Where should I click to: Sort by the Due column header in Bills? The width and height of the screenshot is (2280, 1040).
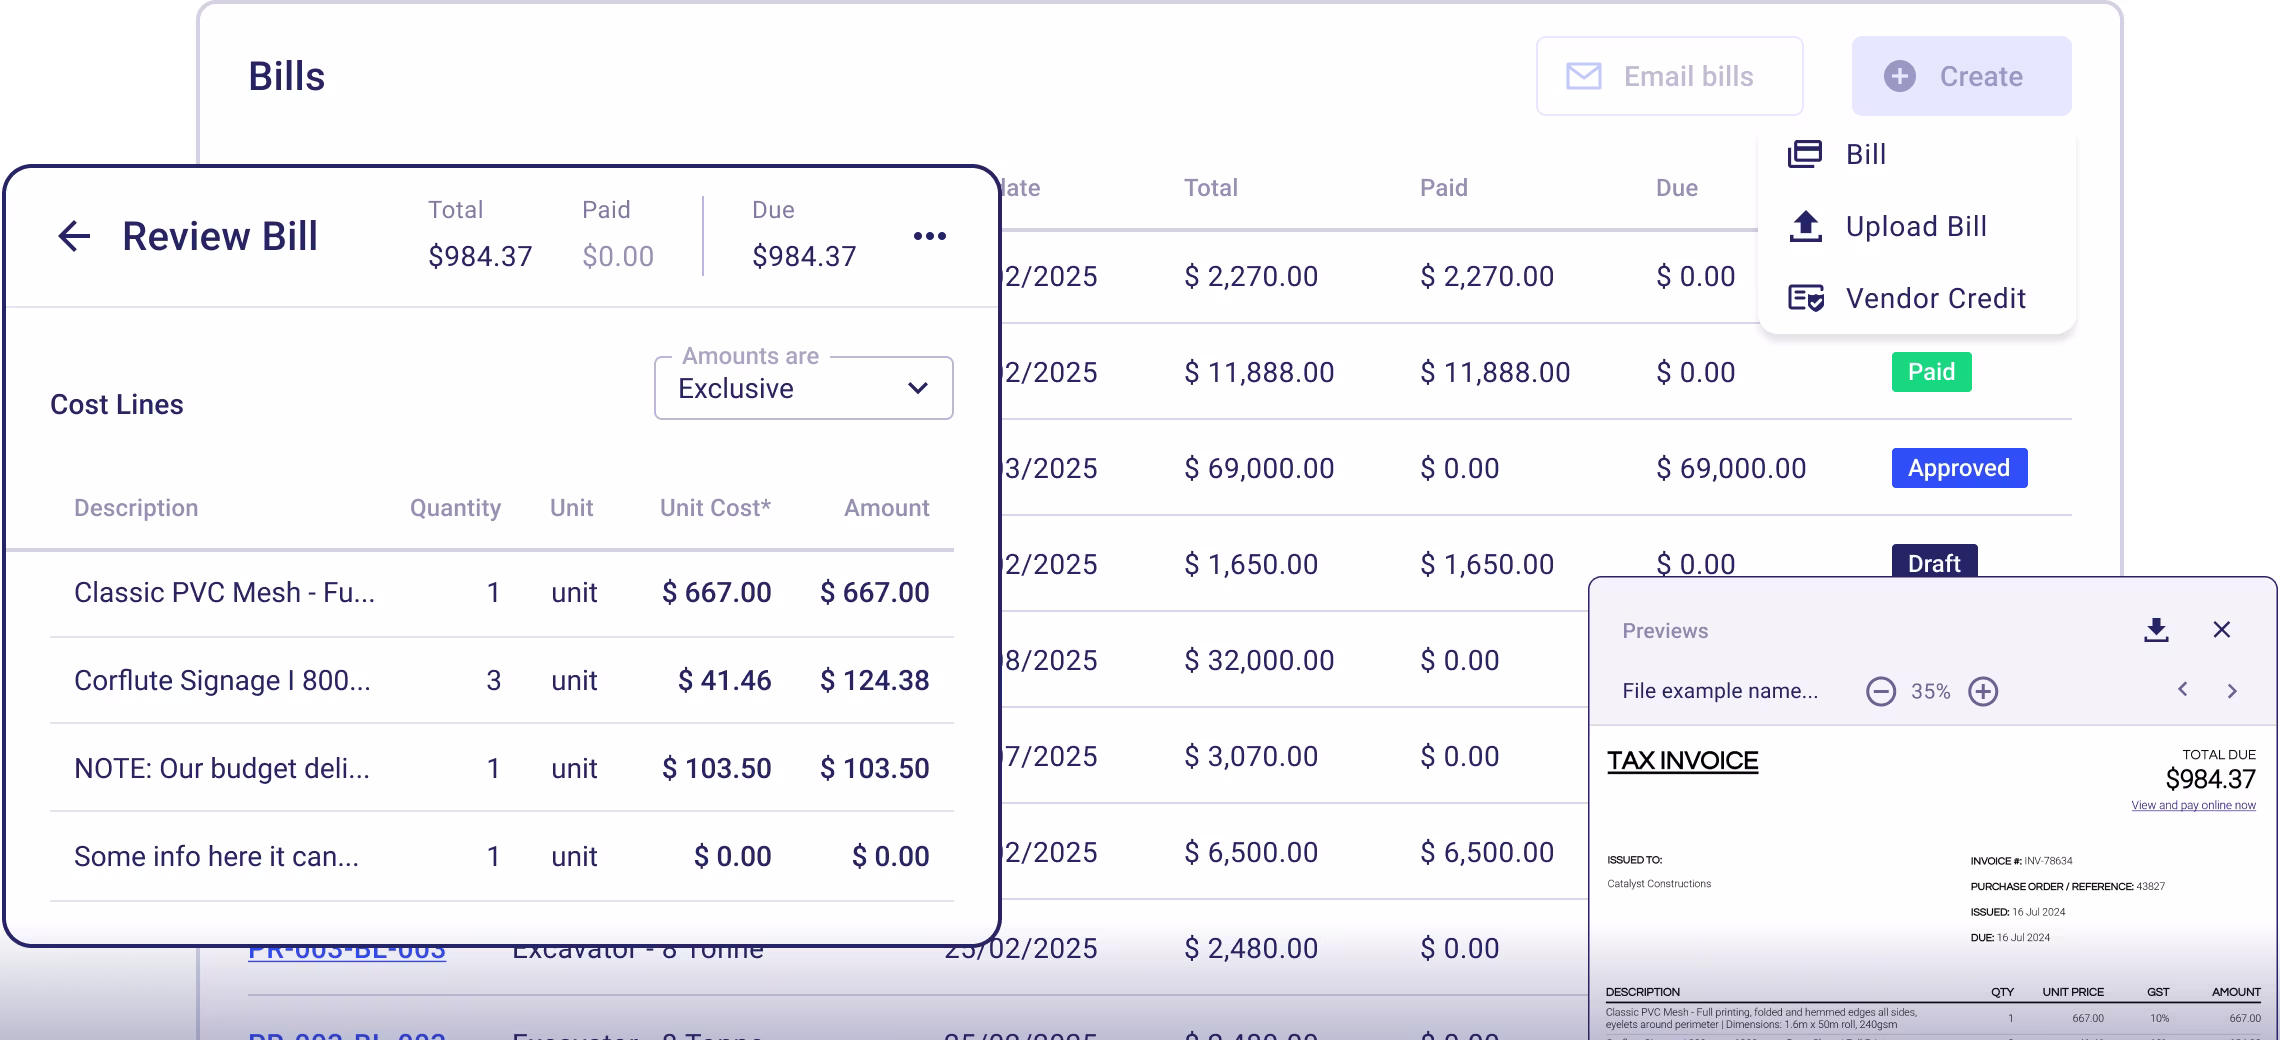point(1676,188)
